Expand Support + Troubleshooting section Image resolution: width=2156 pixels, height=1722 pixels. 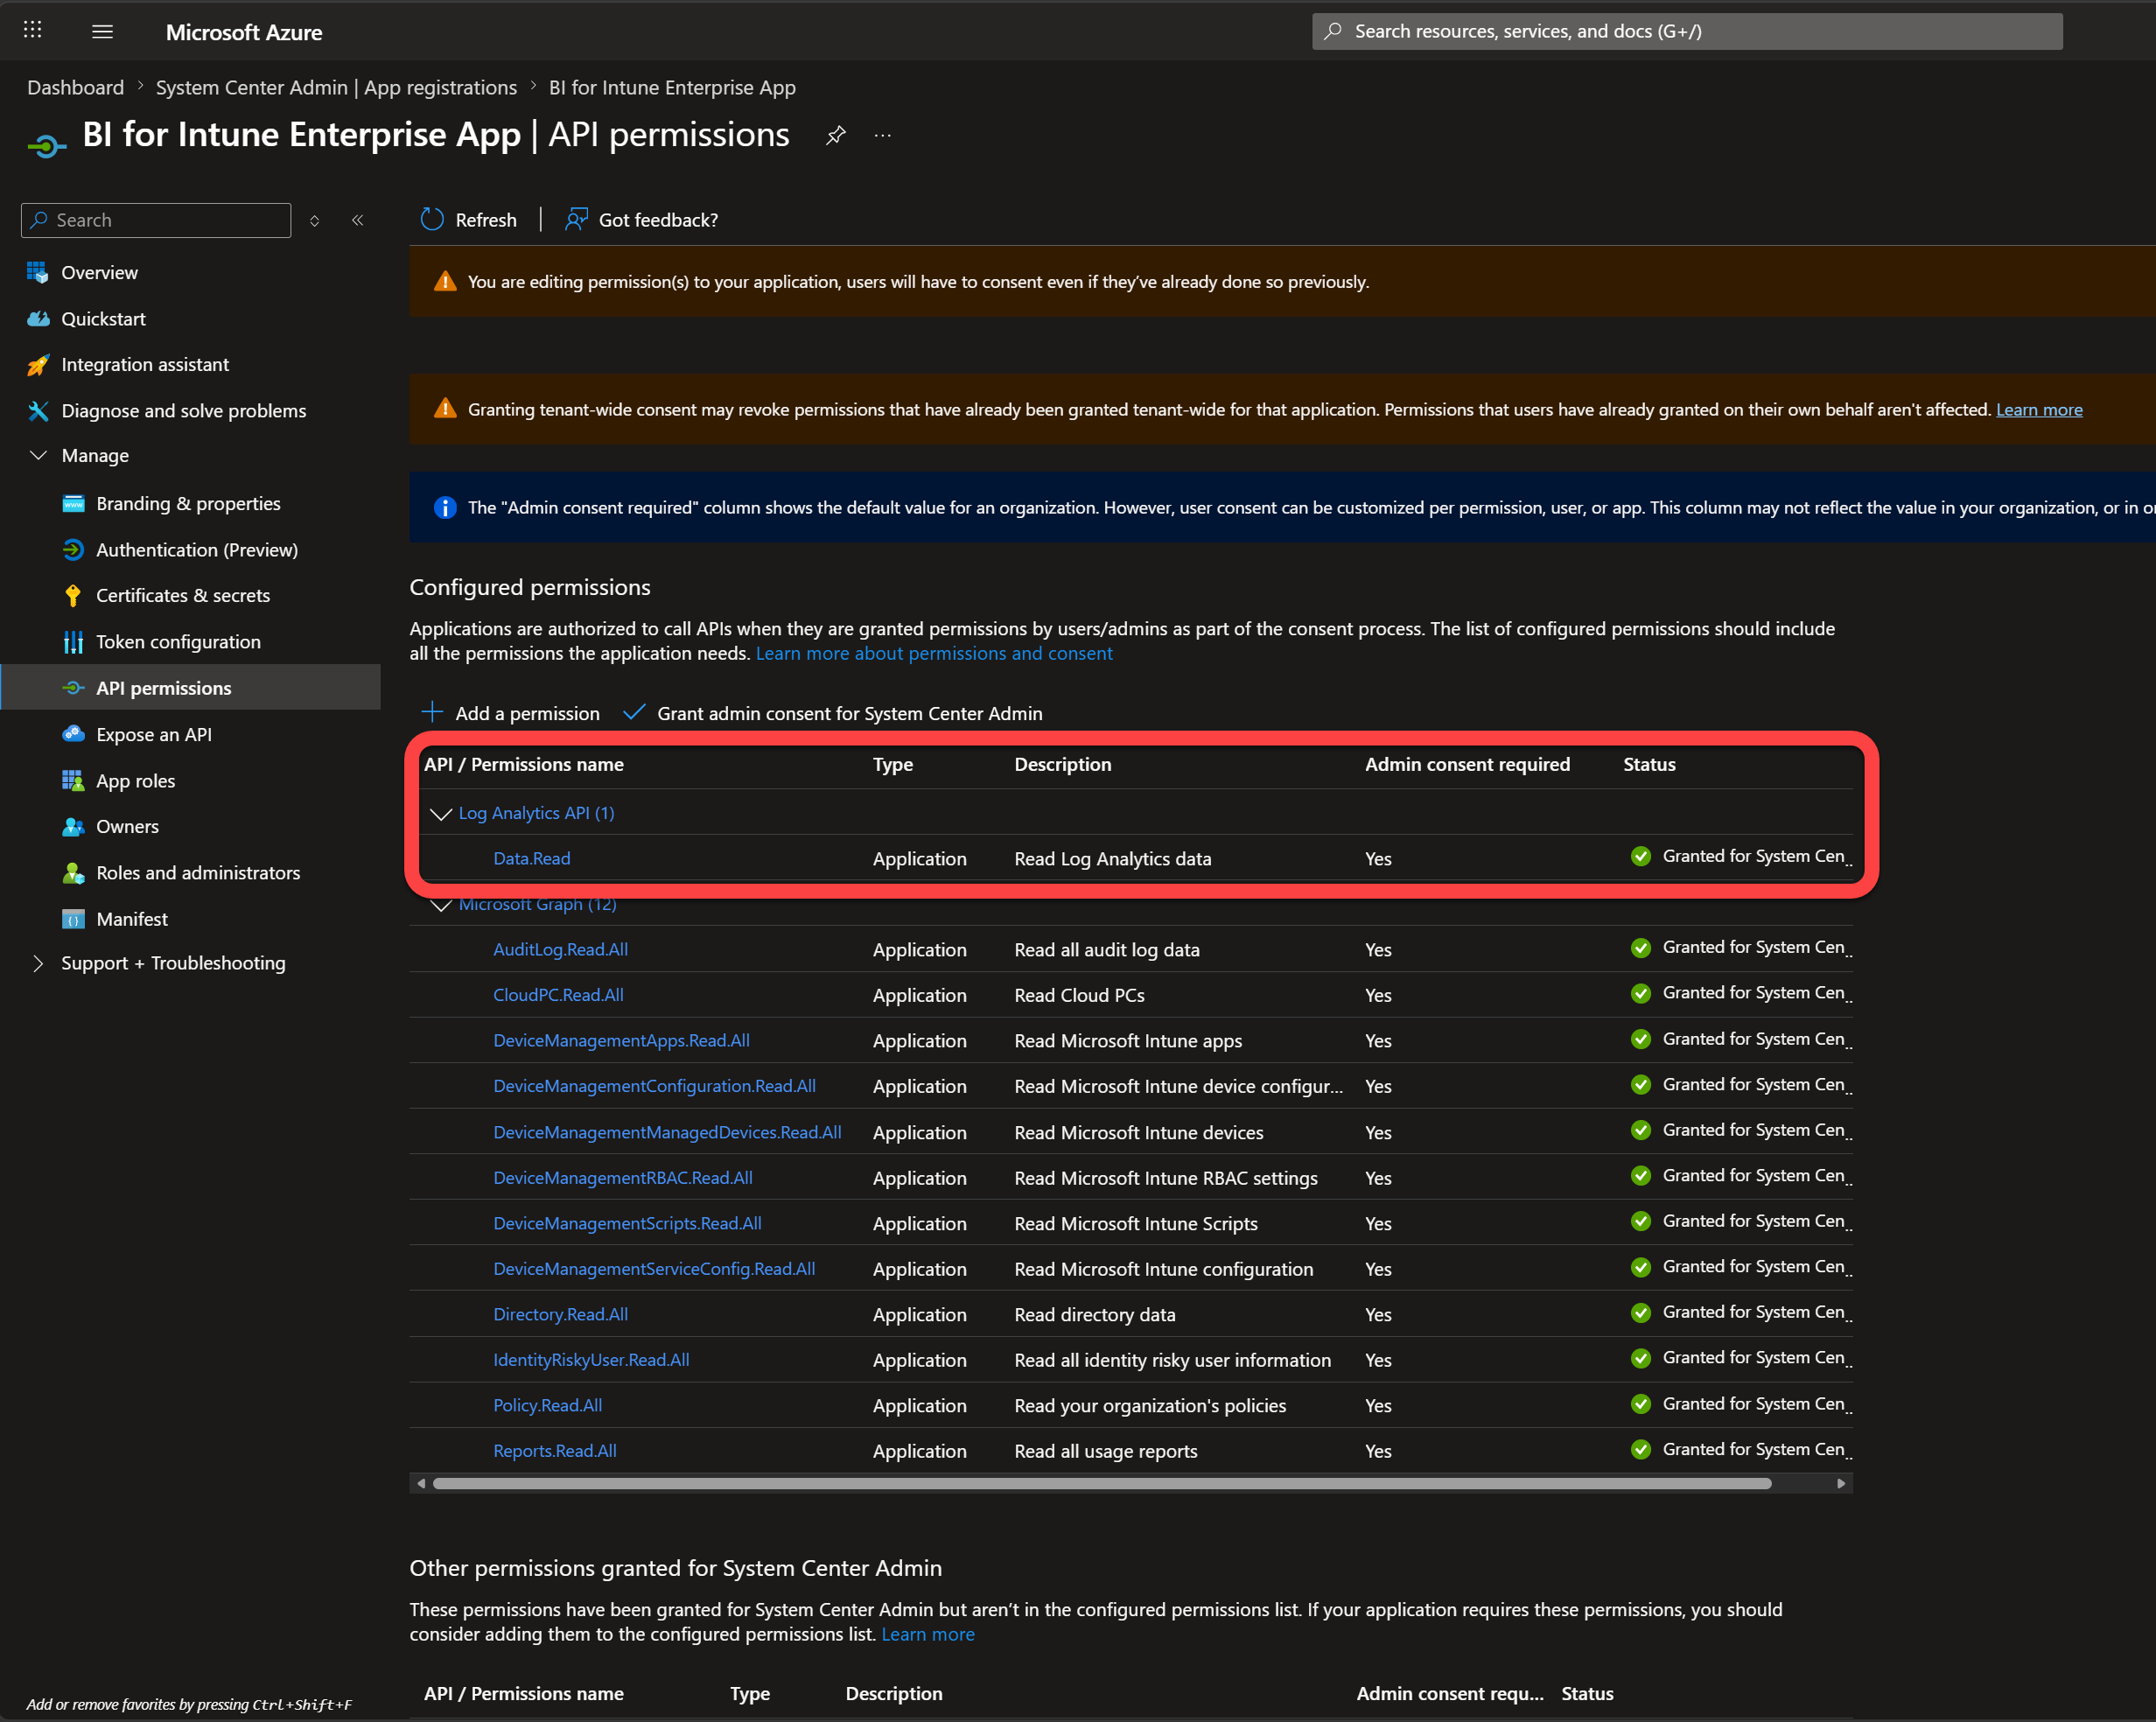point(38,964)
